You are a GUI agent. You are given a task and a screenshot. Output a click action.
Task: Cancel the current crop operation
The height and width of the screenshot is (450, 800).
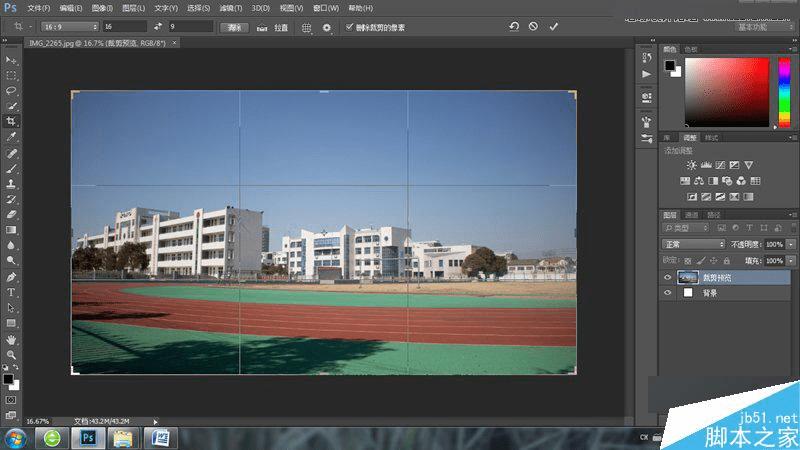click(533, 26)
